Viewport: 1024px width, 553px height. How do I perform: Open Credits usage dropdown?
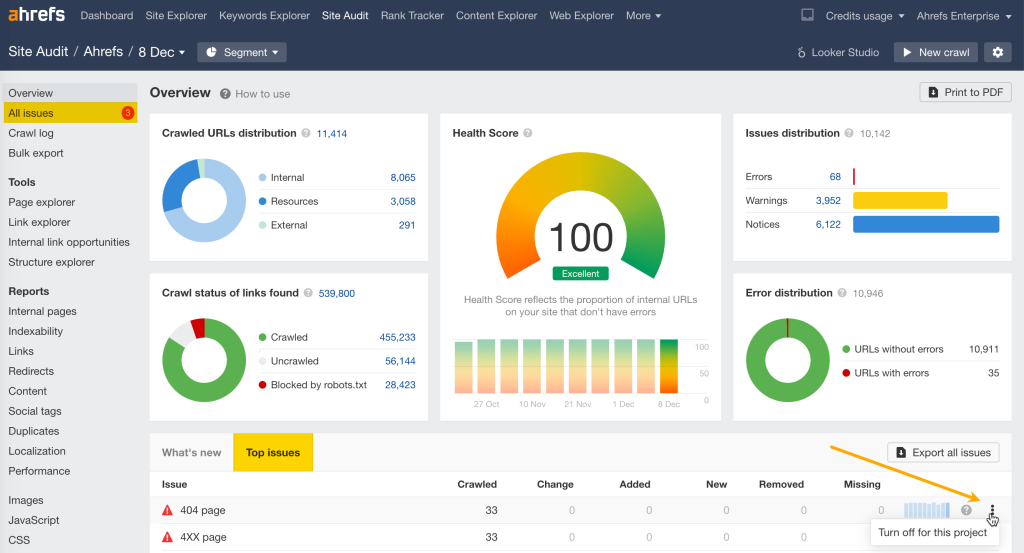865,16
